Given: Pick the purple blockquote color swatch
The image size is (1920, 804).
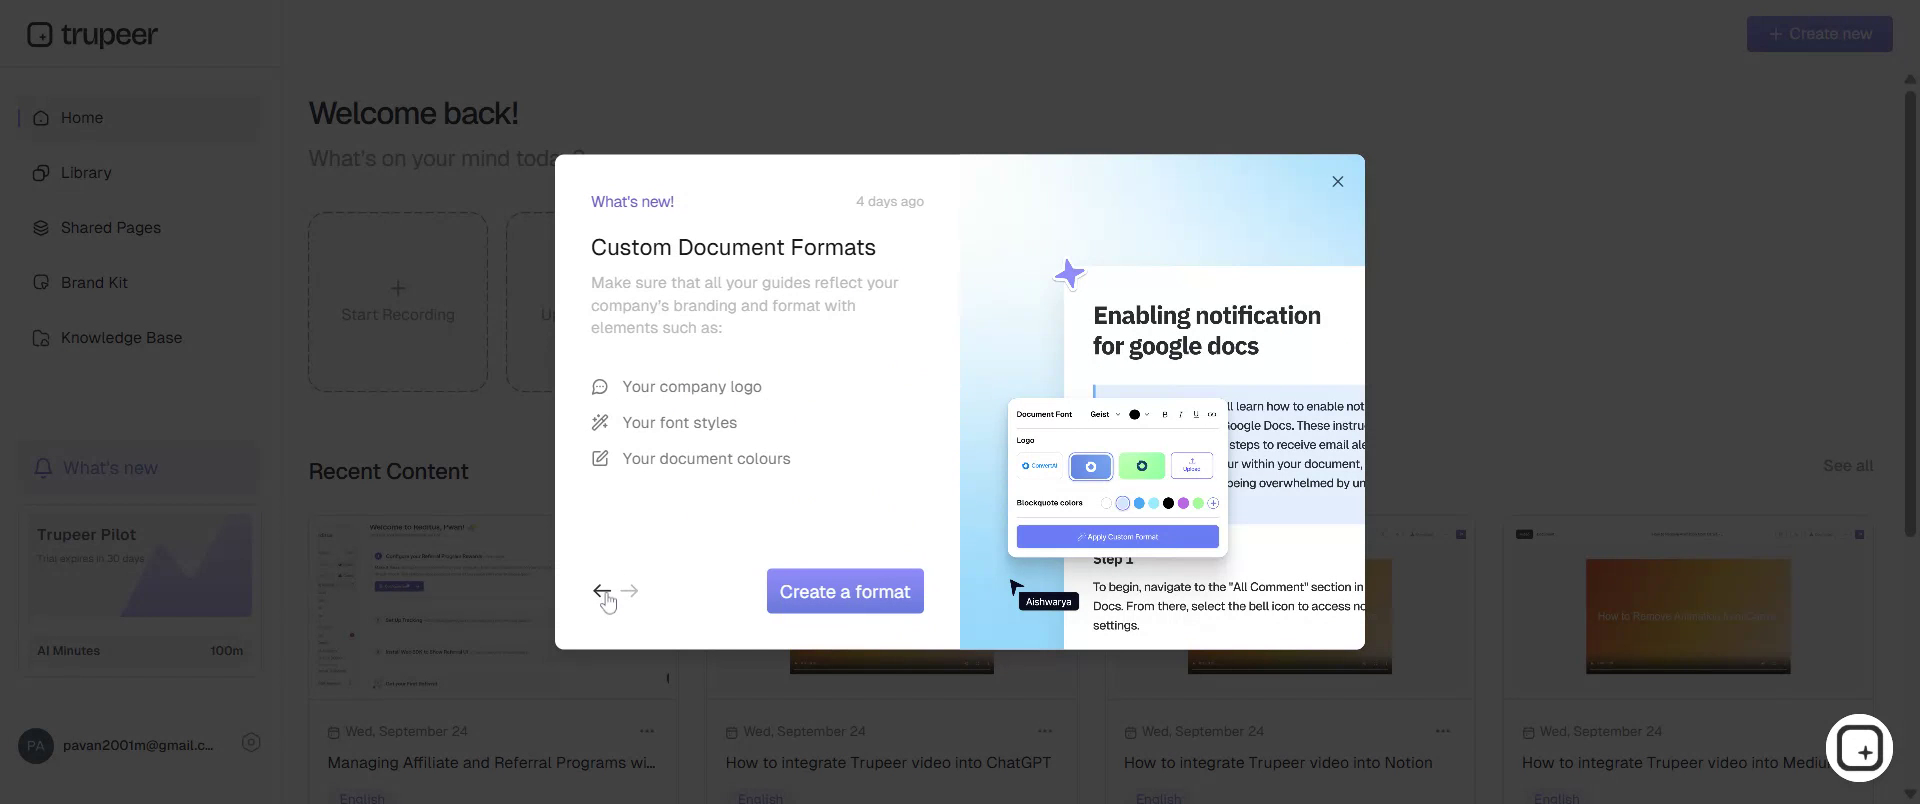Looking at the screenshot, I should pos(1183,503).
